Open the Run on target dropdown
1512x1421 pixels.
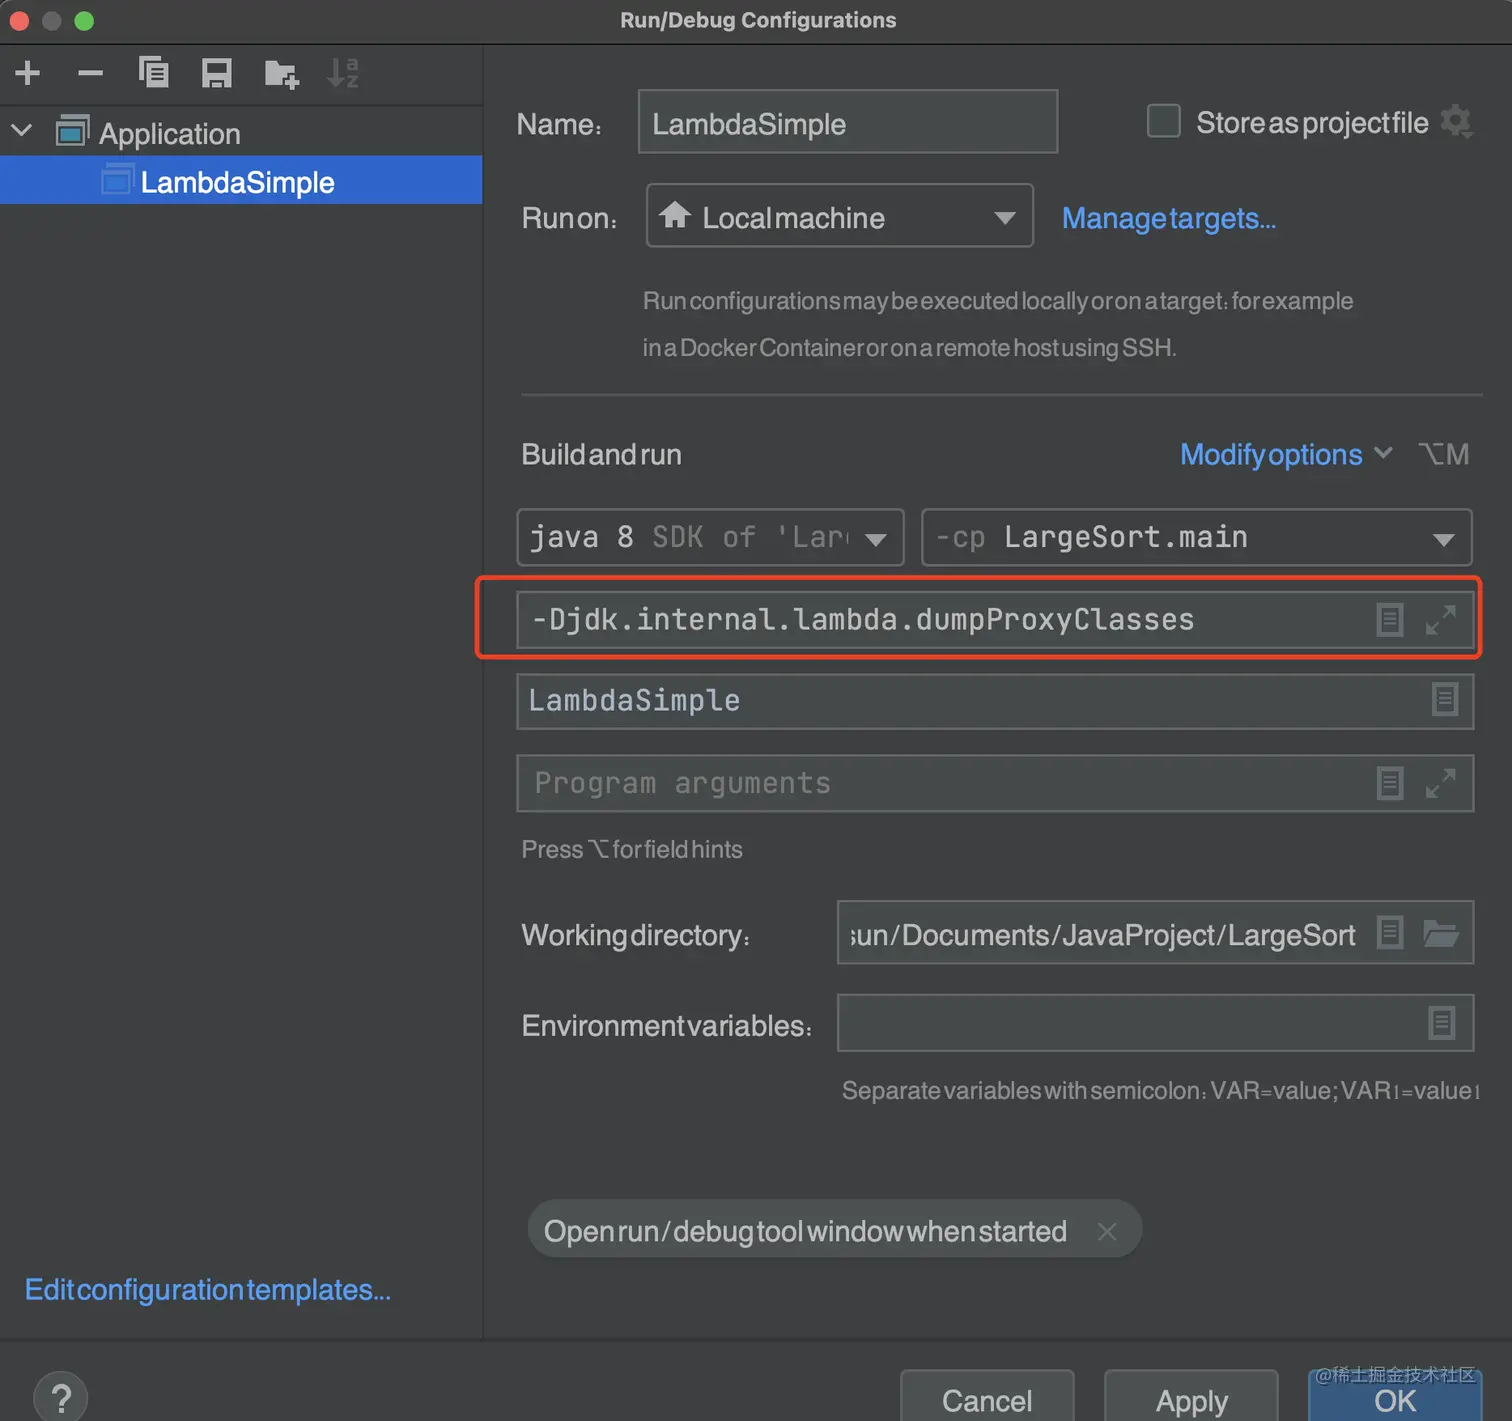pos(1005,216)
